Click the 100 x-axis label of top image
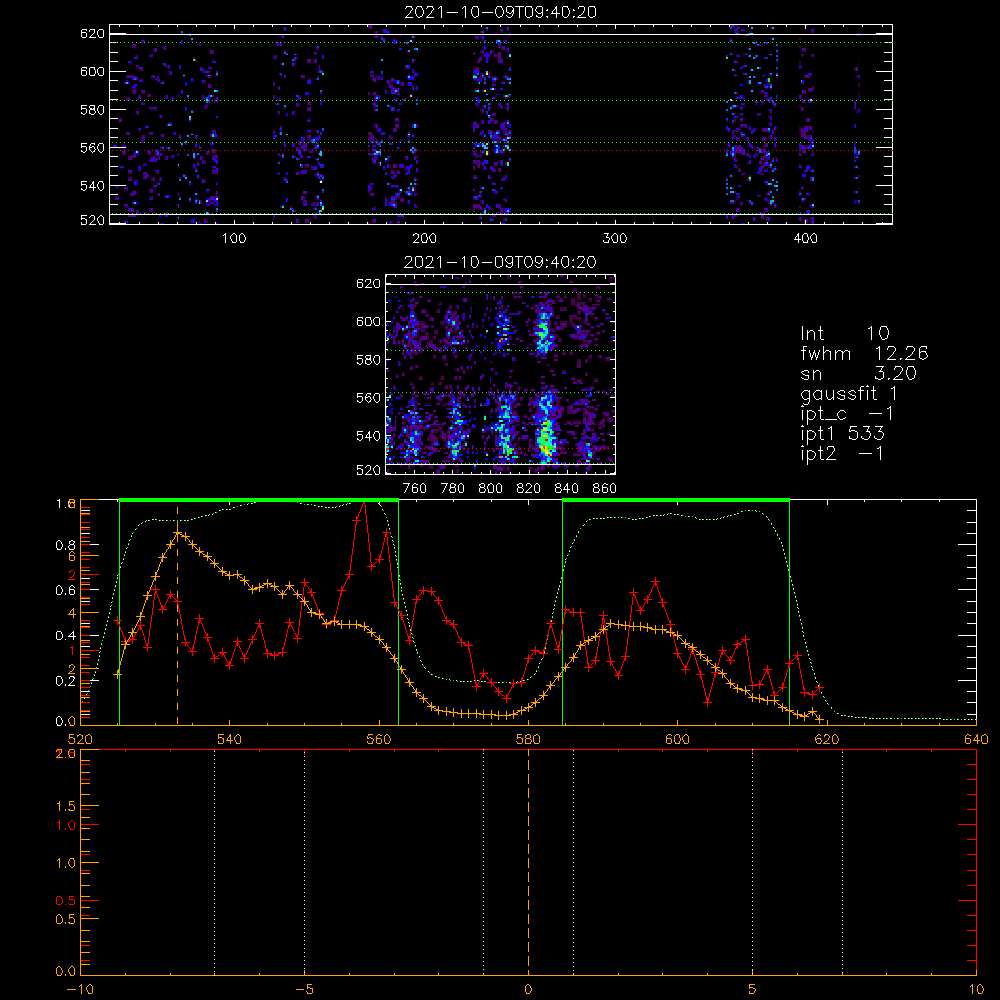The width and height of the screenshot is (1000, 1000). point(234,239)
